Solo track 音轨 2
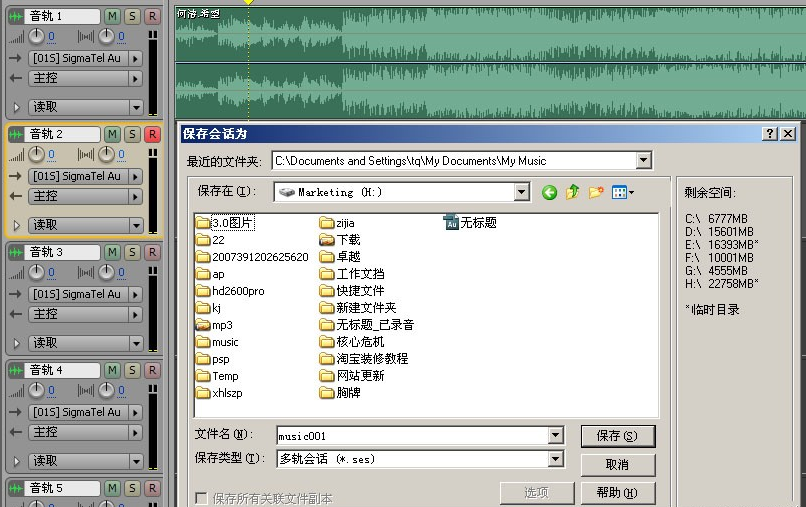The height and width of the screenshot is (507, 806). pyautogui.click(x=132, y=134)
